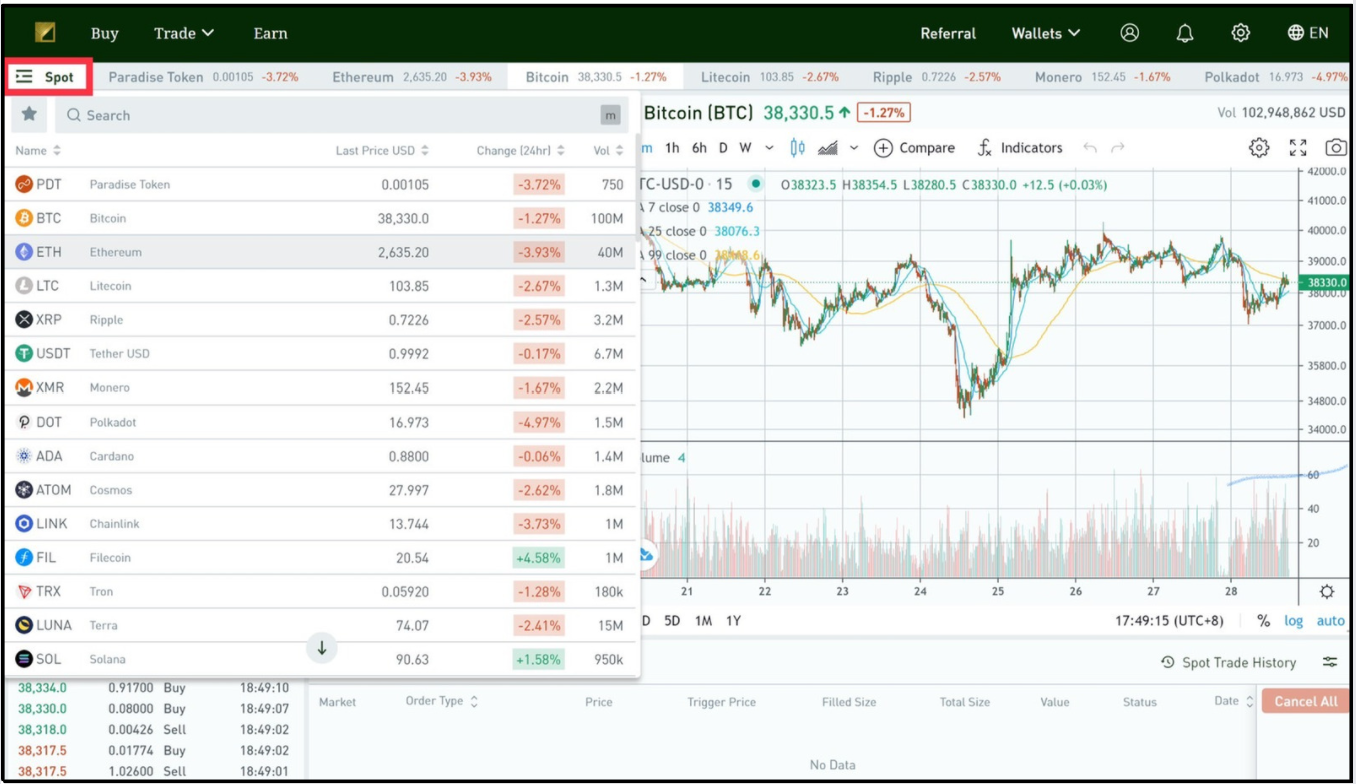This screenshot has width=1356, height=784.
Task: Open the header settings gear icon
Action: (1240, 33)
